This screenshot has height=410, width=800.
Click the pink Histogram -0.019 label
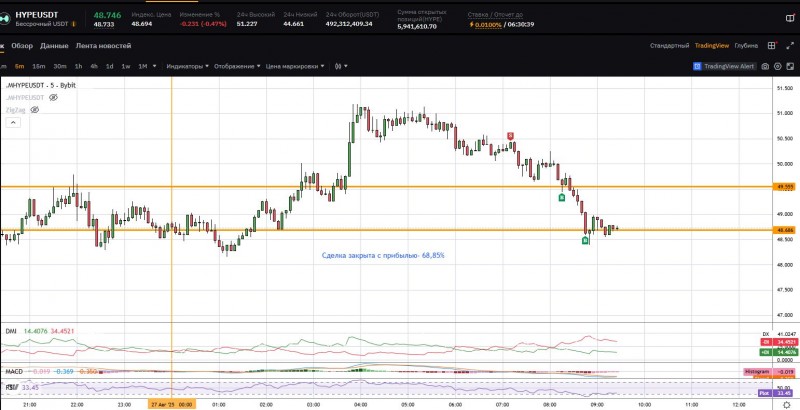pos(769,372)
